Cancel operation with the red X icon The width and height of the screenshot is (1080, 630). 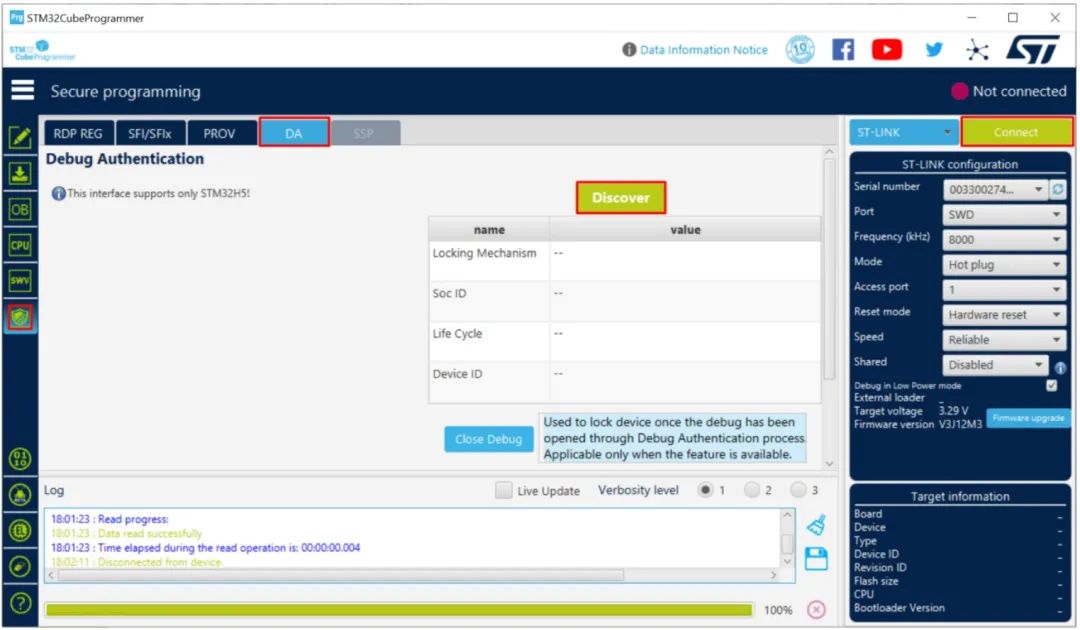point(816,610)
